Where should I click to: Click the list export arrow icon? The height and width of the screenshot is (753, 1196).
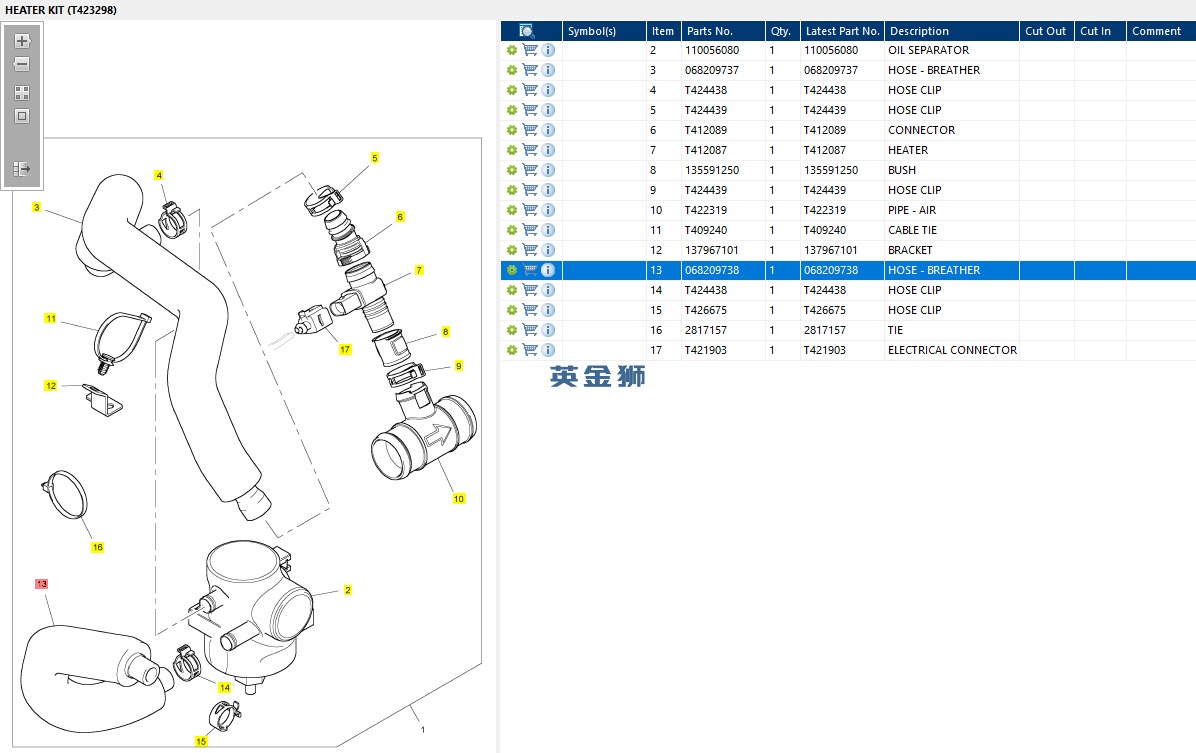(x=22, y=169)
